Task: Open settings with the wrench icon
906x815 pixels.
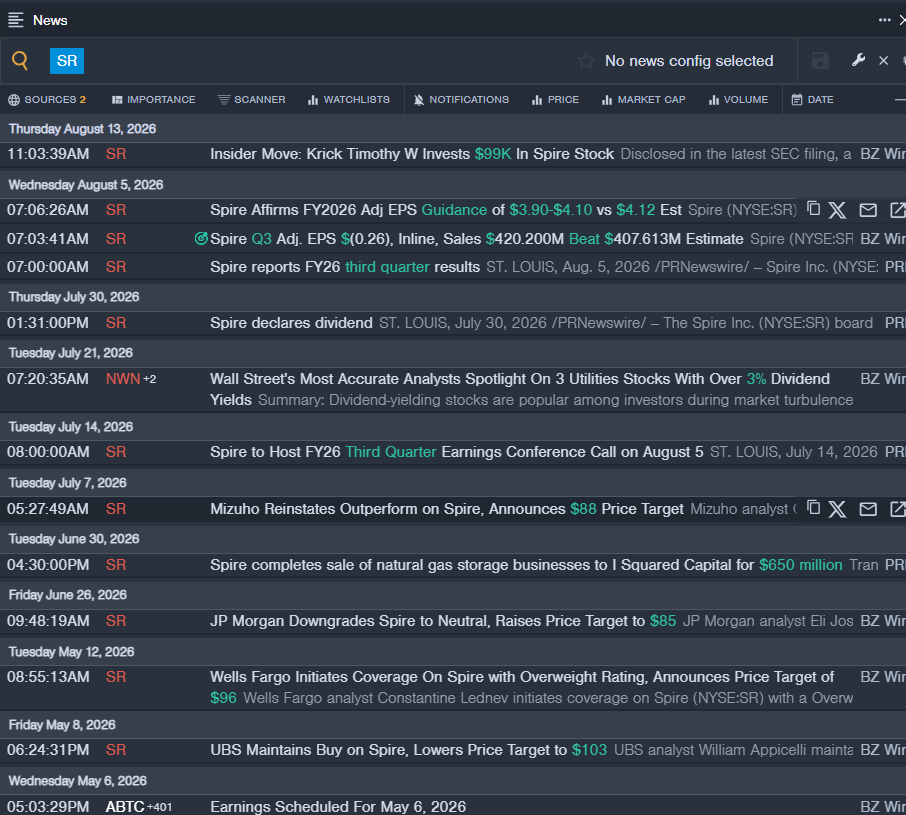Action: pos(859,60)
